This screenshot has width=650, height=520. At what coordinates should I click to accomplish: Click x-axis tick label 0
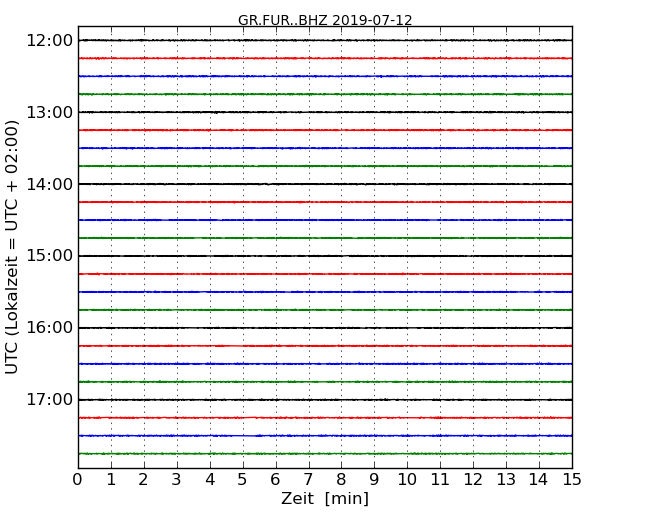[78, 480]
